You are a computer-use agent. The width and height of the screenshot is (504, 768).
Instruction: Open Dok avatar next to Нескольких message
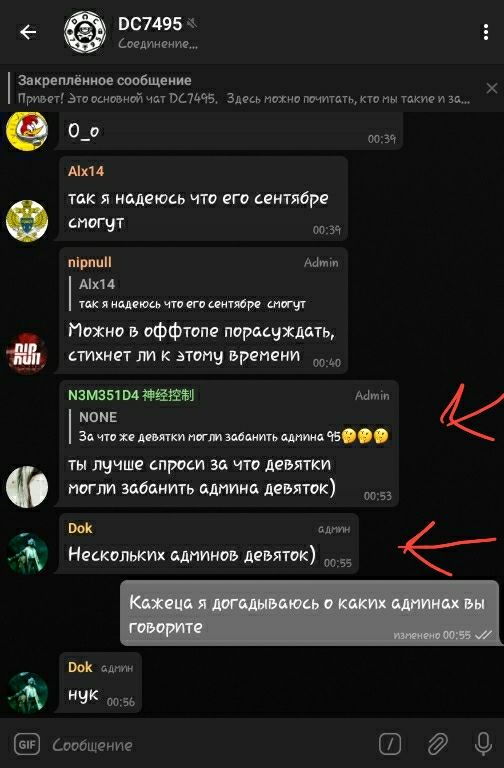(x=27, y=553)
